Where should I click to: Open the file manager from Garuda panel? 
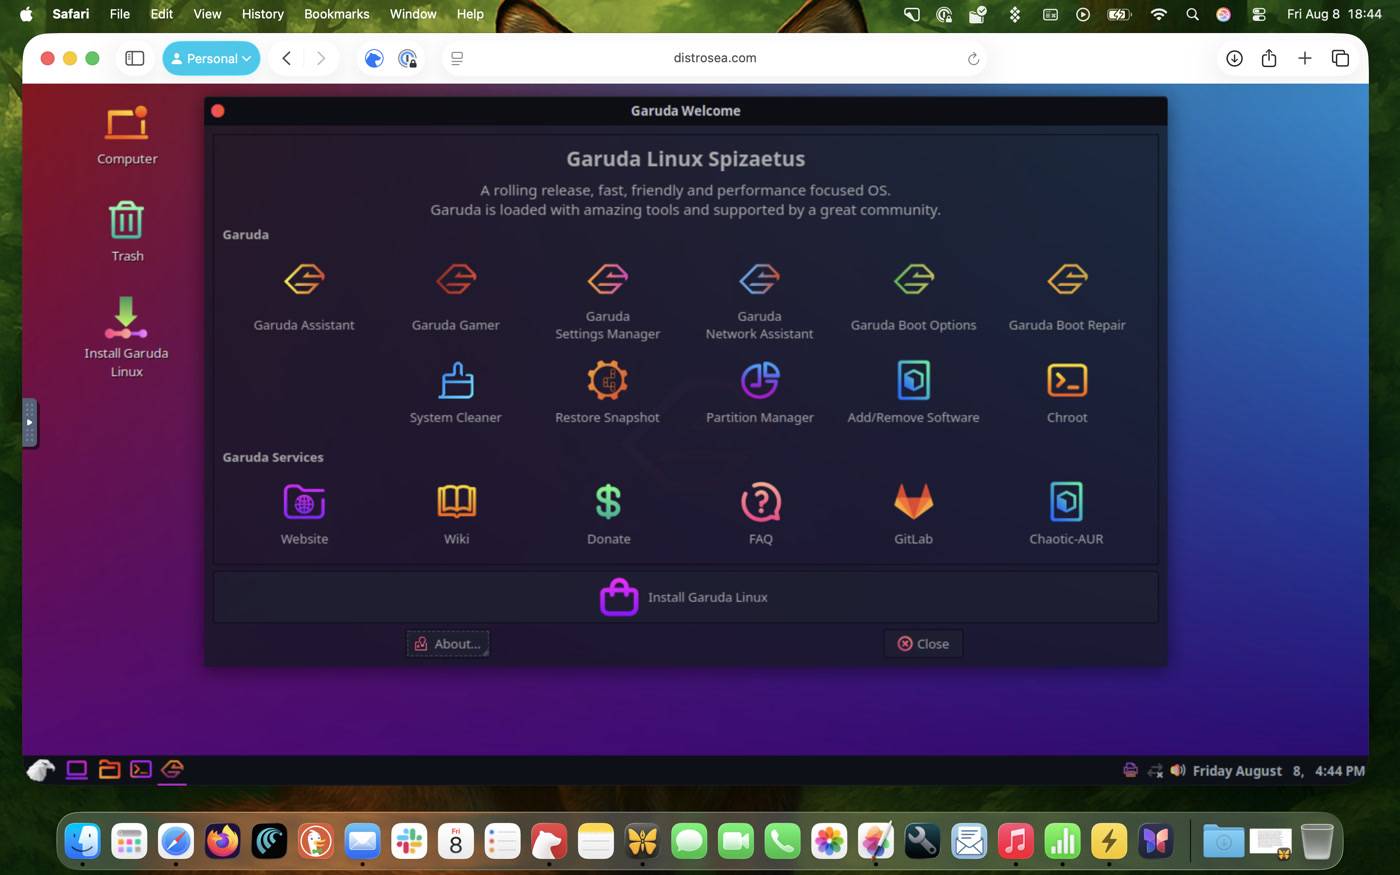[x=109, y=770]
